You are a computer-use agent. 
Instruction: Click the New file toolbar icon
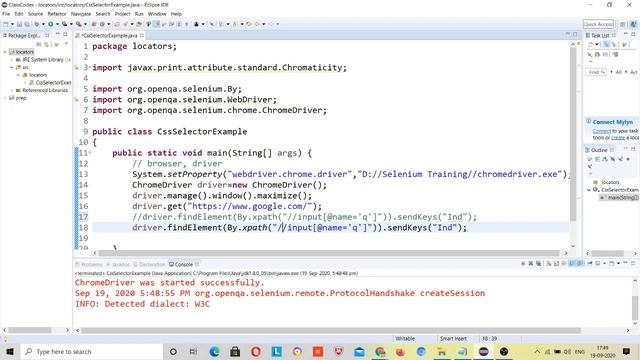(x=5, y=24)
